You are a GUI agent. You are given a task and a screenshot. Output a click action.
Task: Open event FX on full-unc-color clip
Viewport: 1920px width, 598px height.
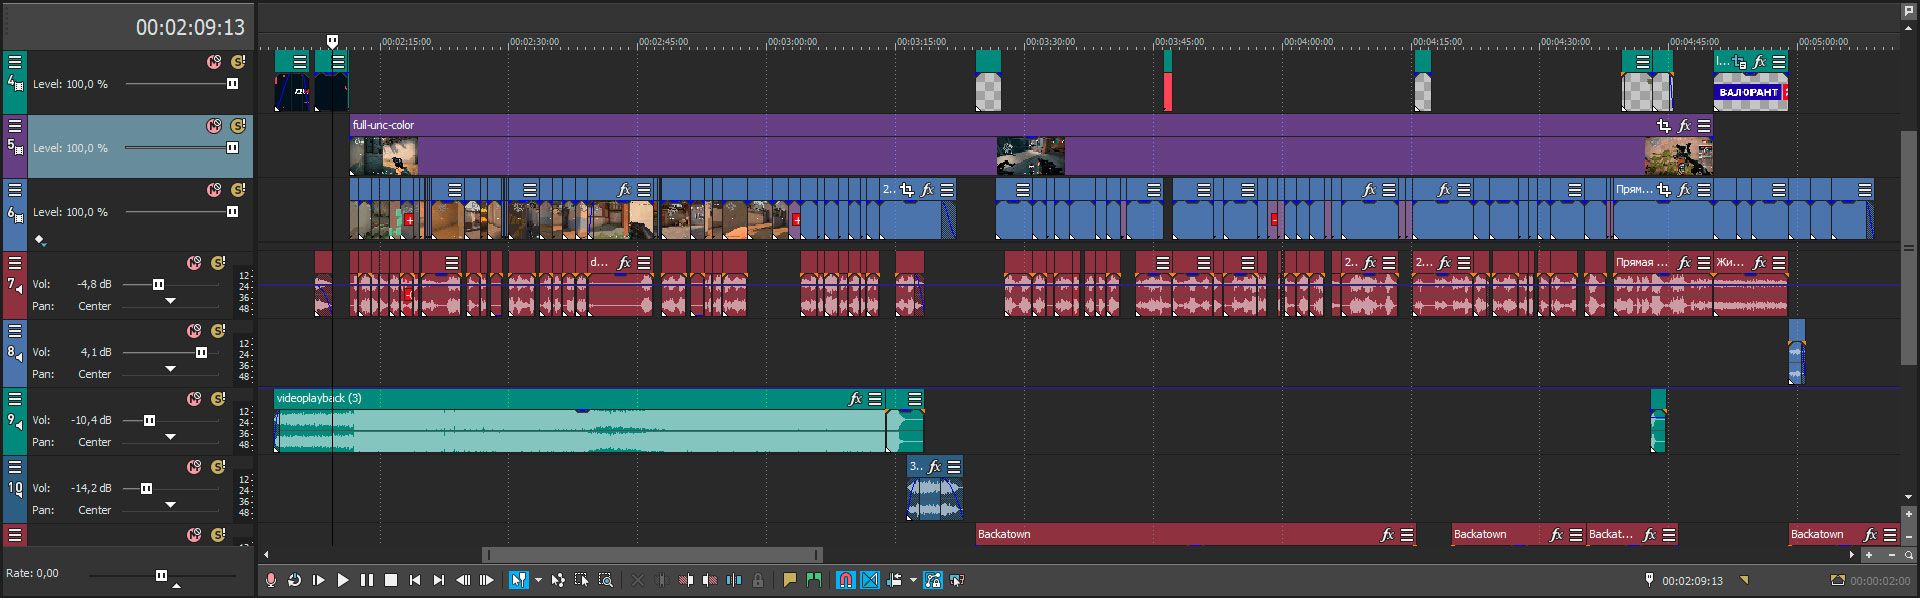point(1684,126)
